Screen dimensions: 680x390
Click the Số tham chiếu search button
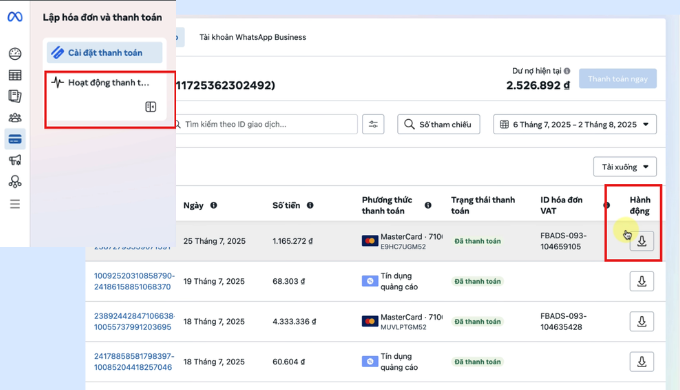[438, 125]
